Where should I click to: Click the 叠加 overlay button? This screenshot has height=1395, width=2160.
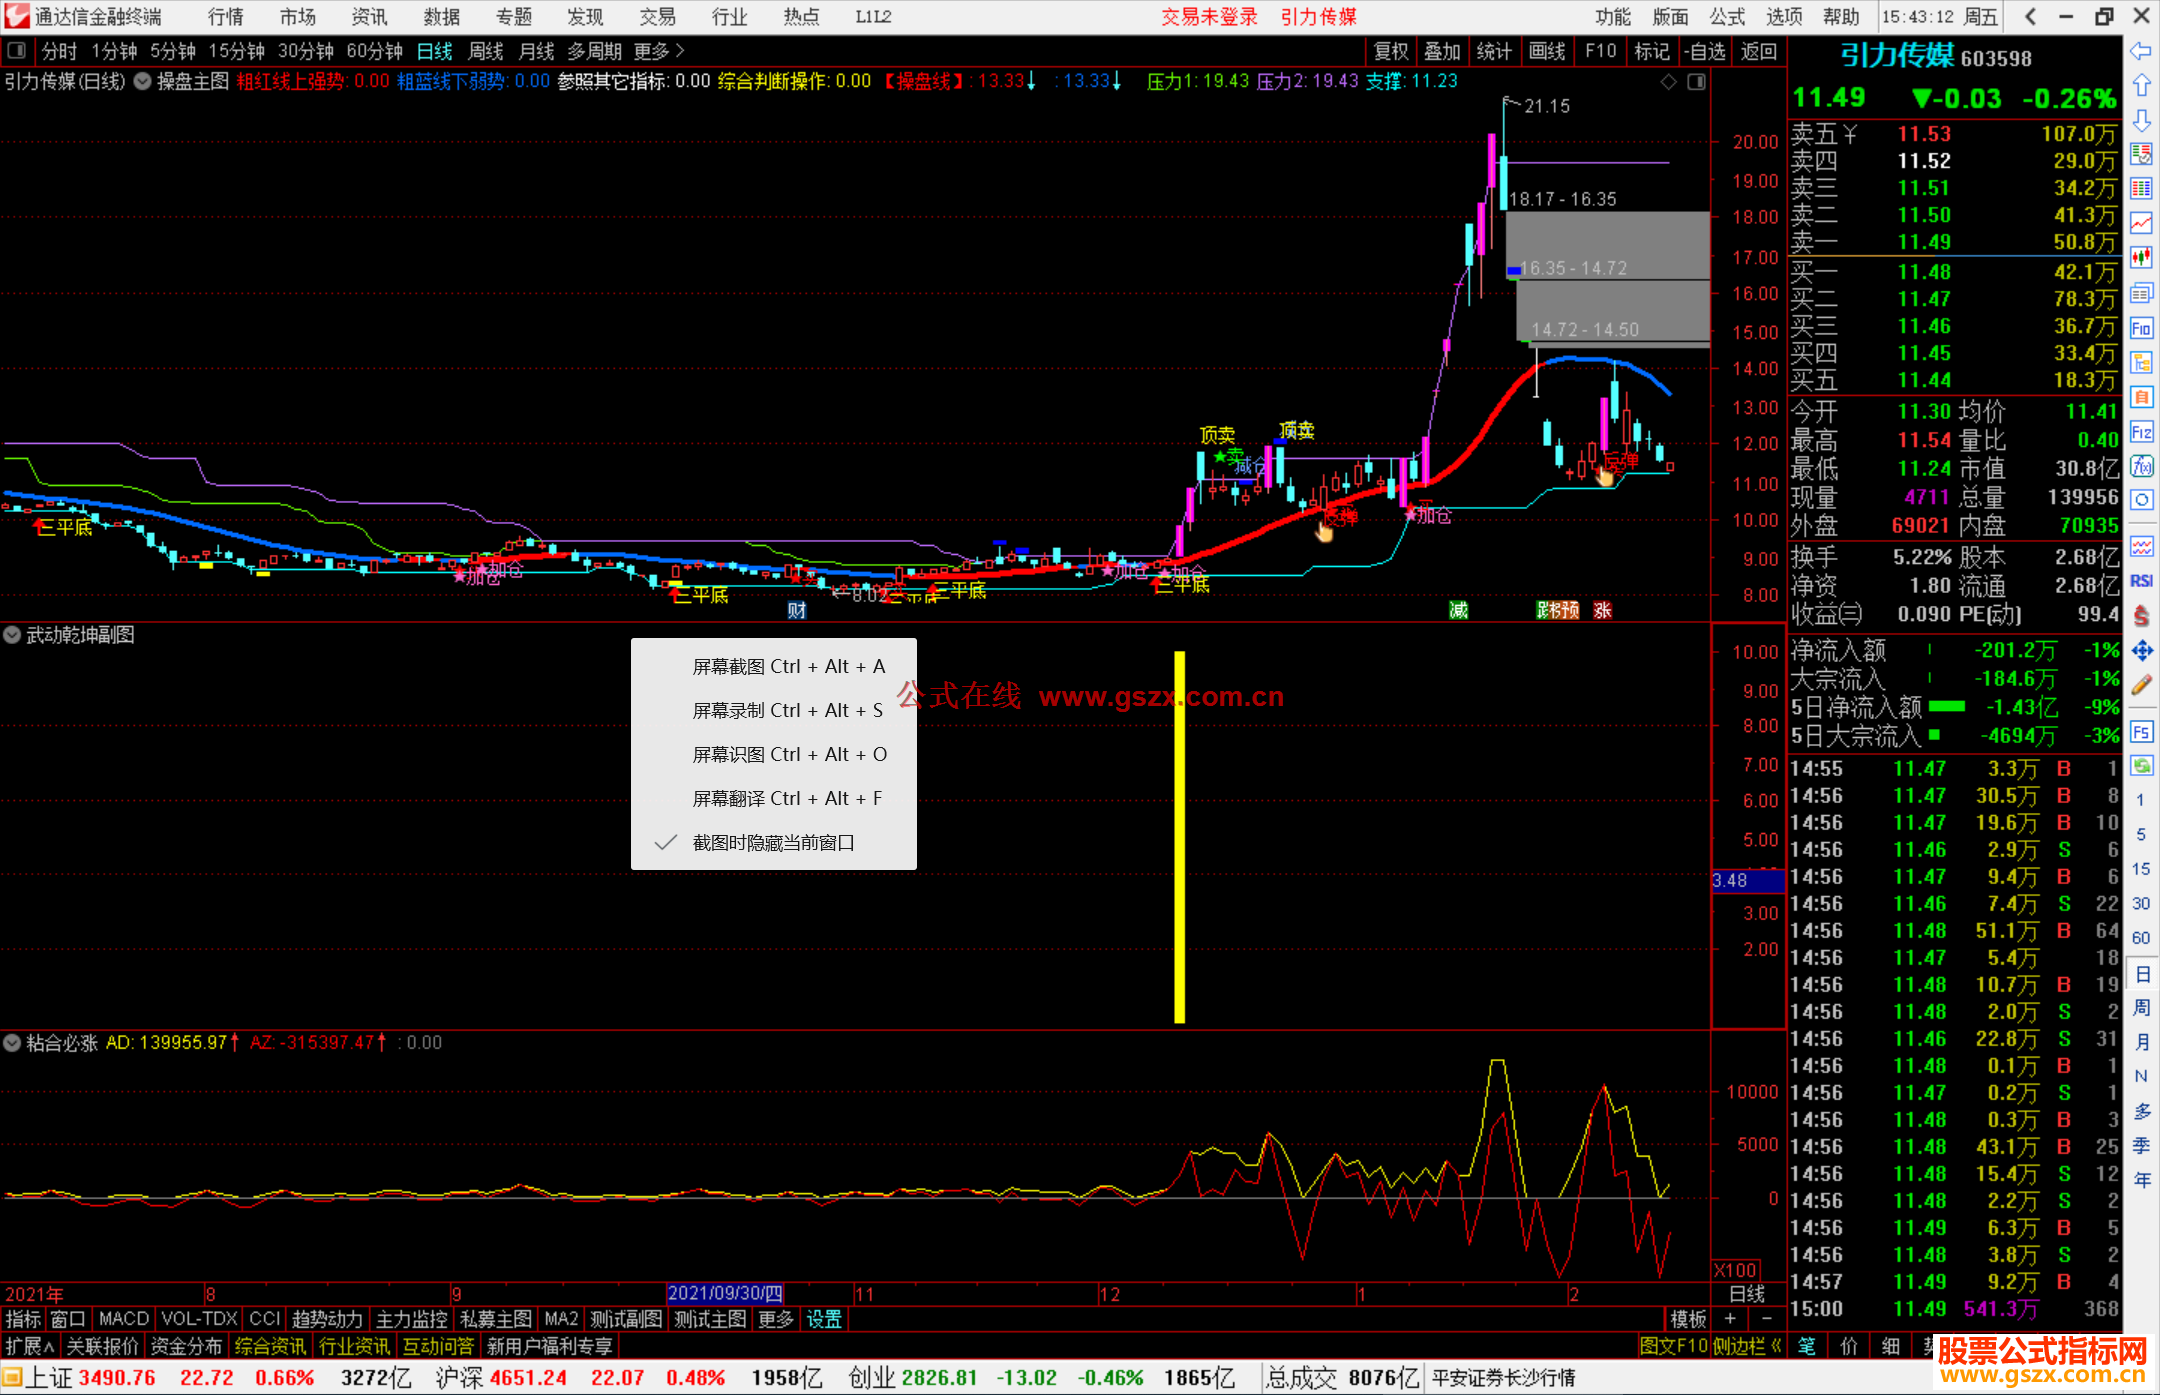(x=1442, y=51)
